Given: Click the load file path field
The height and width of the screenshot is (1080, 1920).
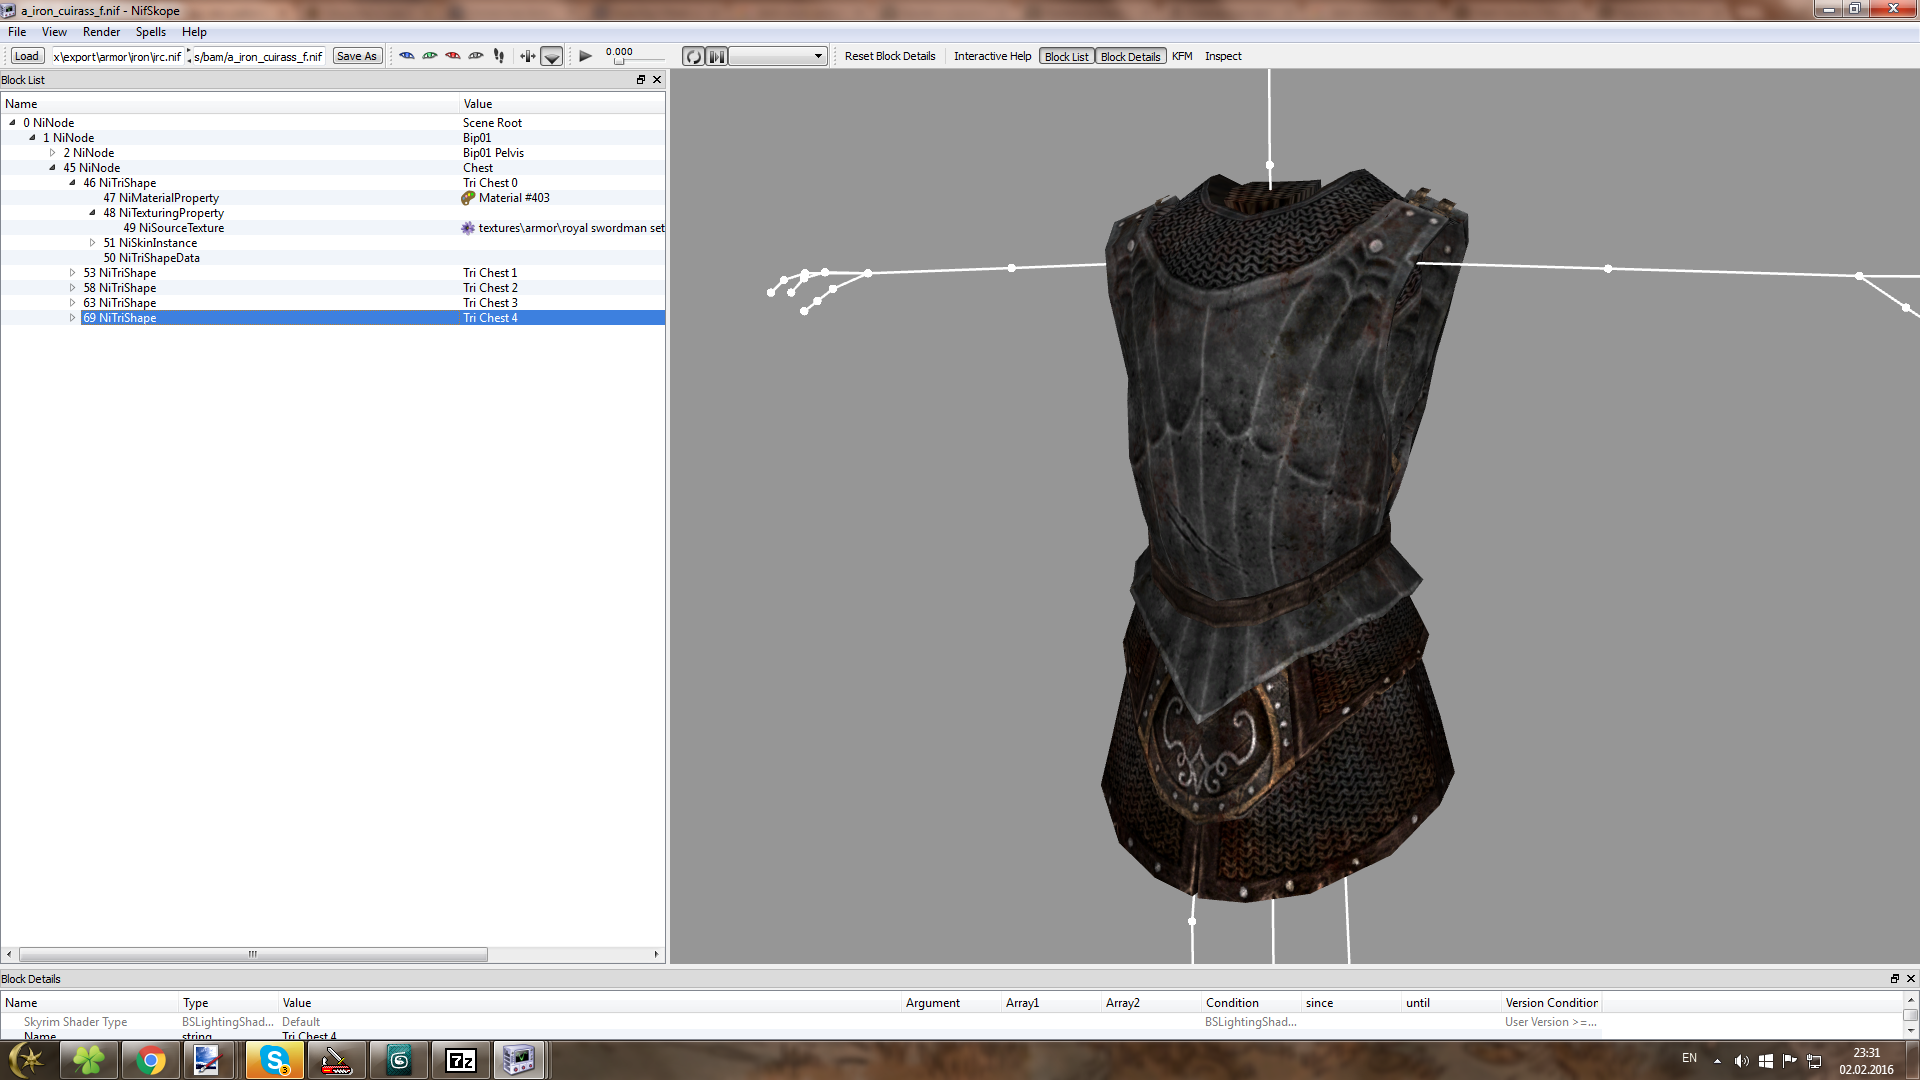Looking at the screenshot, I should [117, 57].
